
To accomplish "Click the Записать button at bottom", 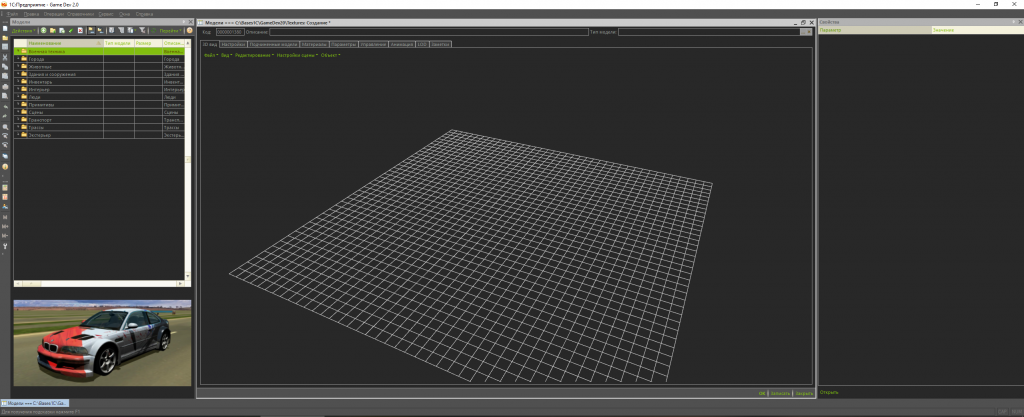I will [780, 393].
